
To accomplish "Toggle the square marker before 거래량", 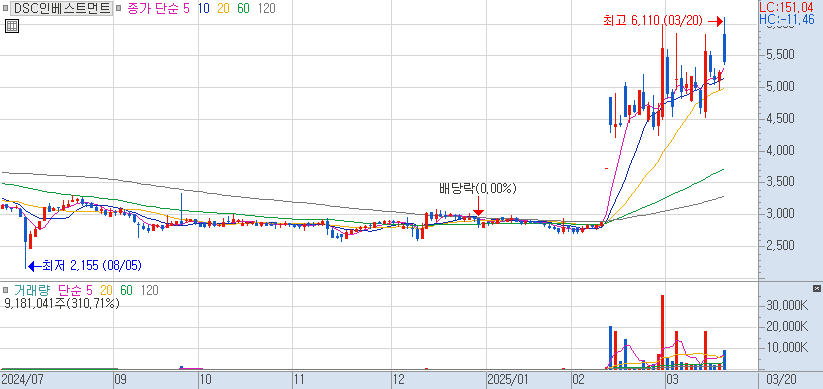I will [5, 290].
